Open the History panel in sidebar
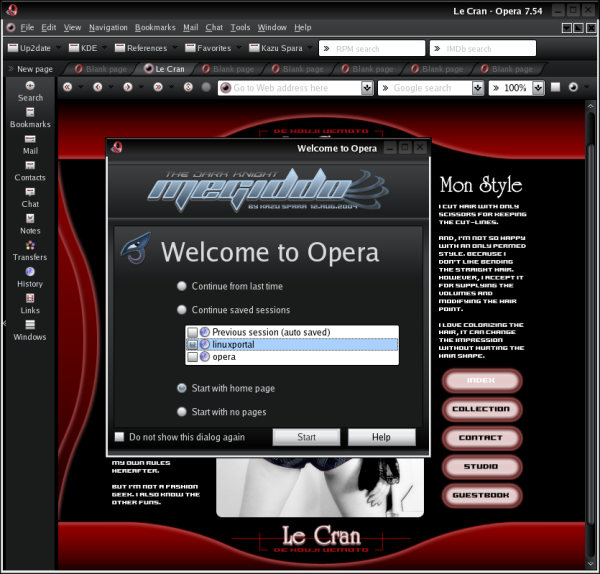This screenshot has width=600, height=574. tap(30, 277)
